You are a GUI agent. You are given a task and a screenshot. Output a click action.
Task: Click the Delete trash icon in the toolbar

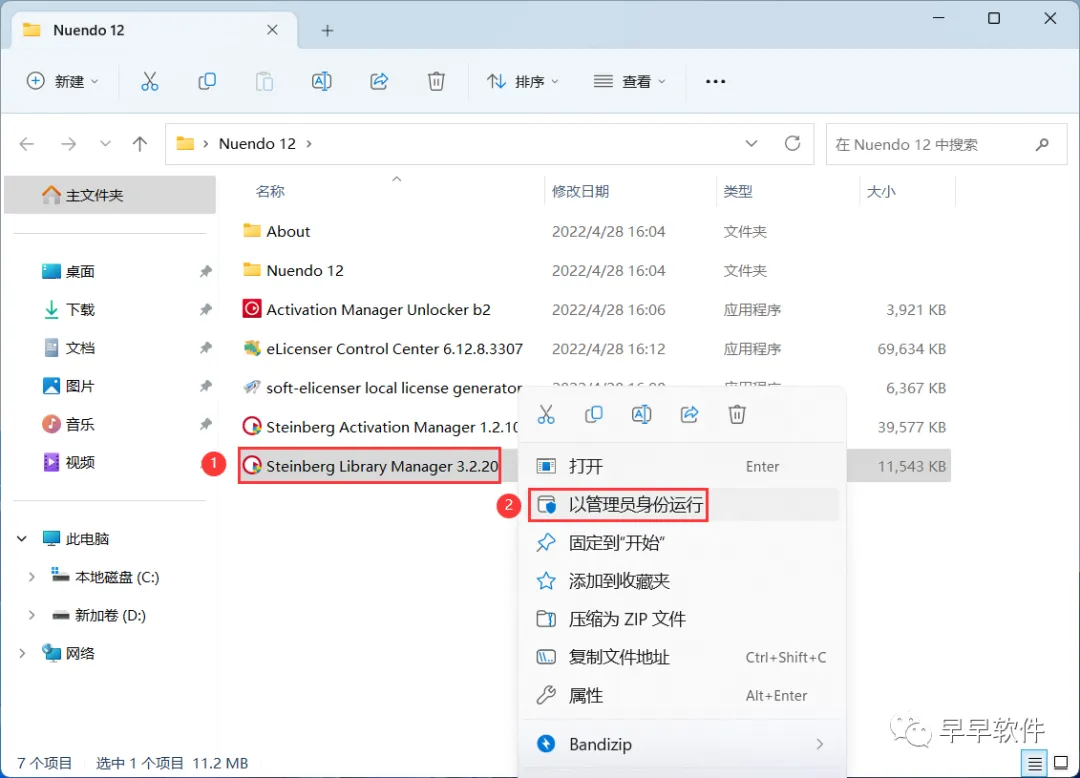coord(436,81)
